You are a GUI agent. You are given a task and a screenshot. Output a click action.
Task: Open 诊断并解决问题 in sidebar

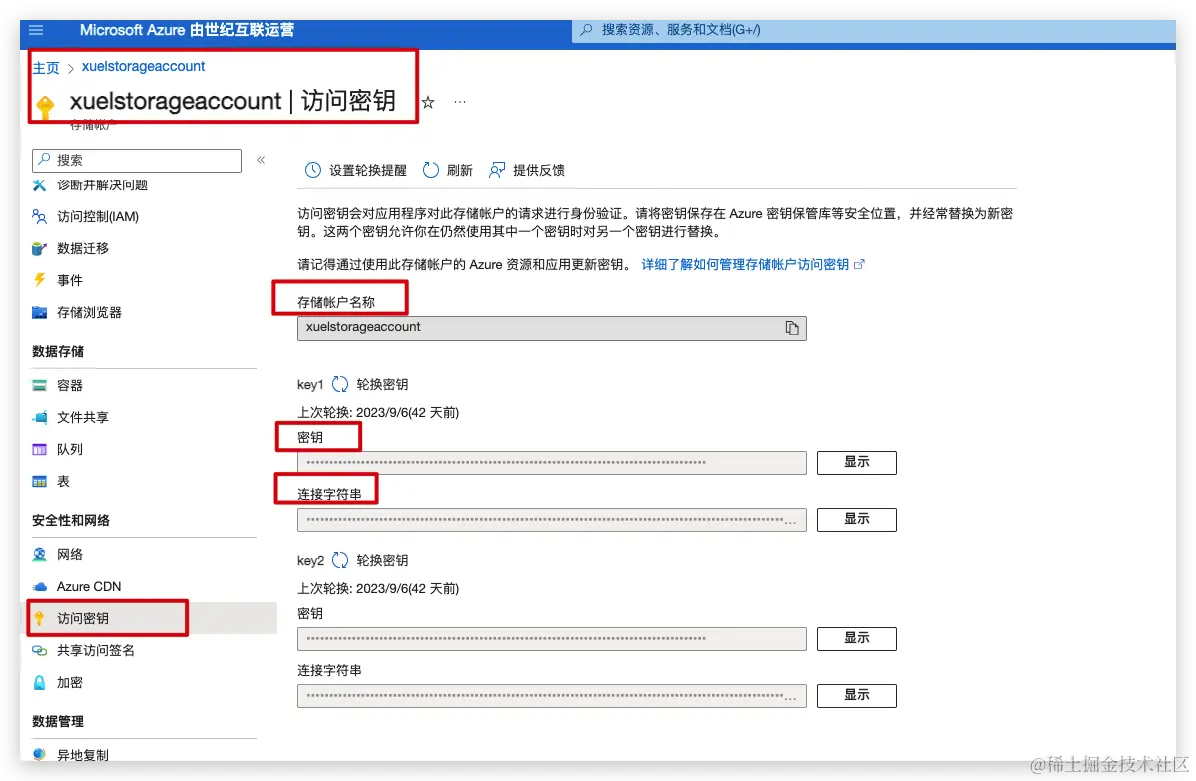coord(102,185)
